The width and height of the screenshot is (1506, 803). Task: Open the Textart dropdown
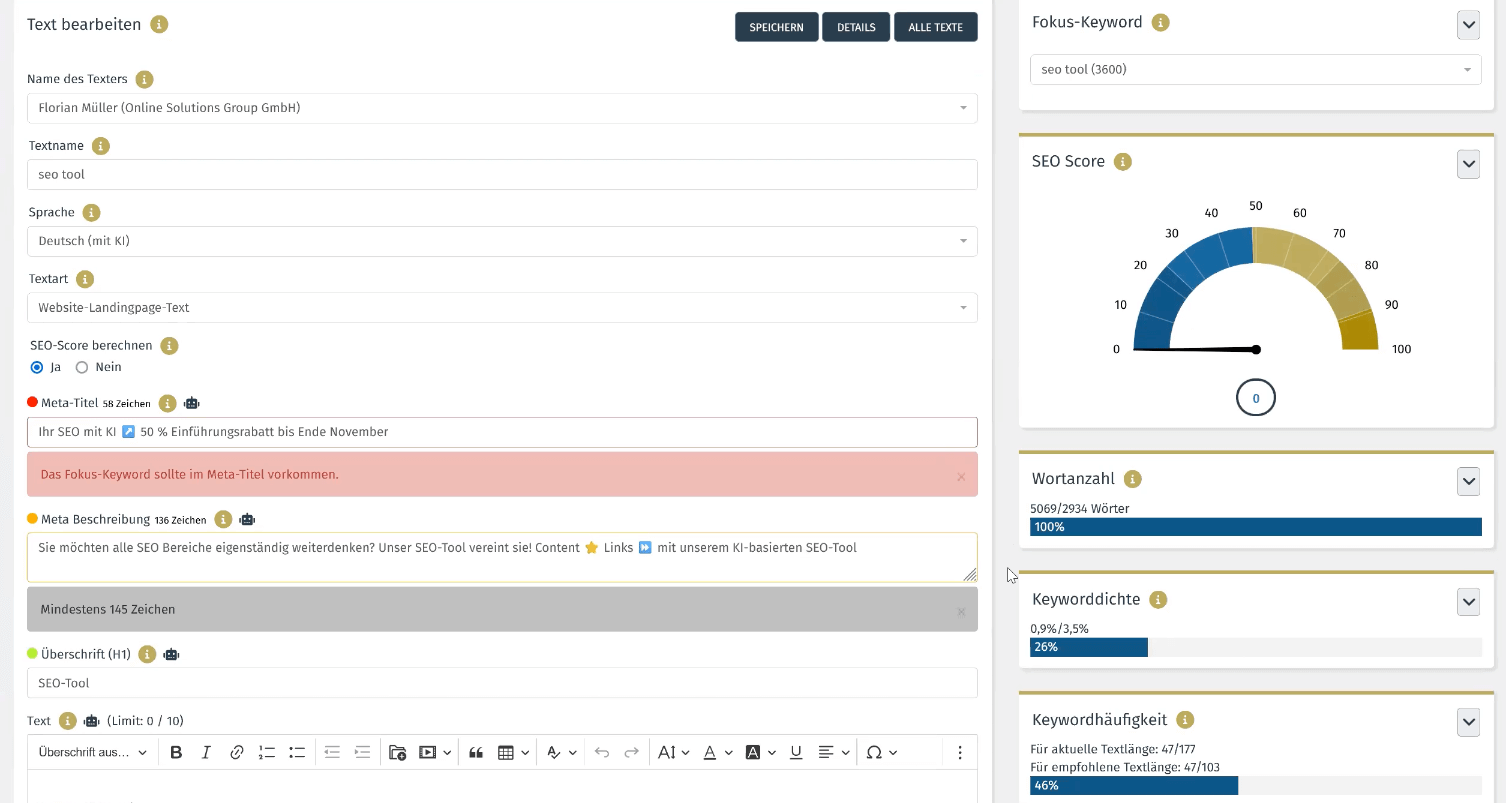(502, 308)
